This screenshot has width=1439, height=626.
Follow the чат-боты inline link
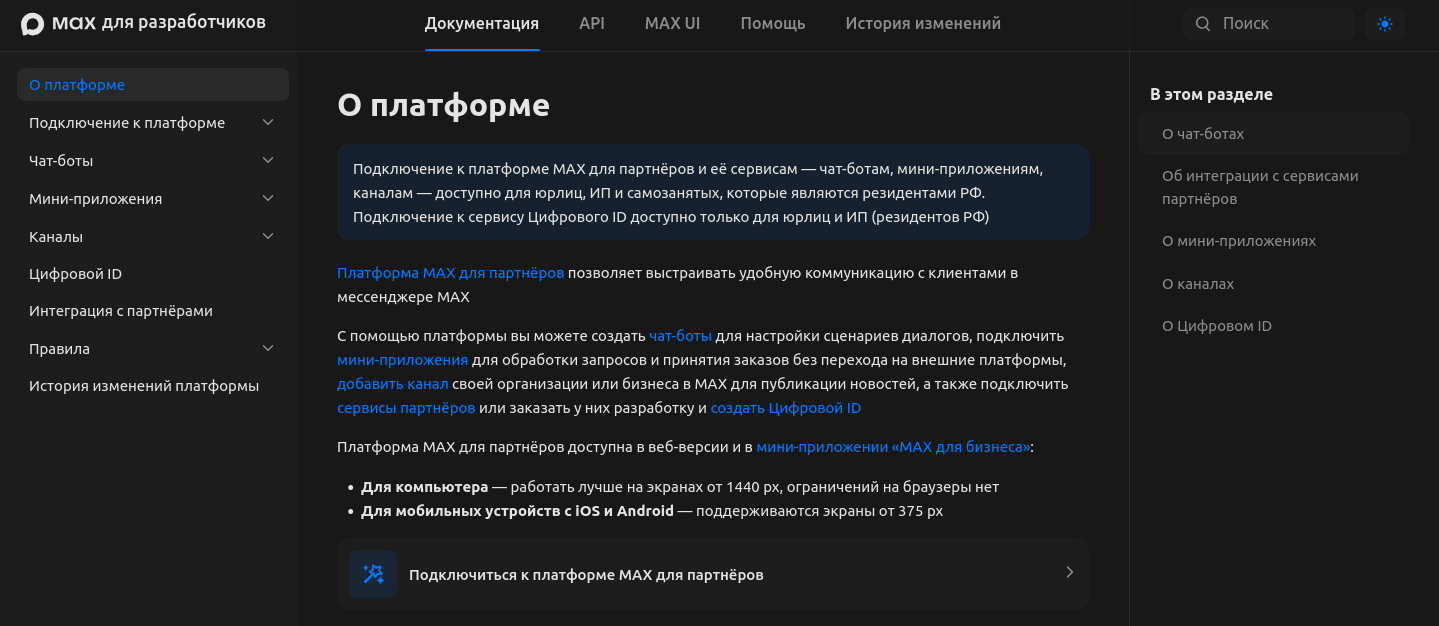coord(681,336)
